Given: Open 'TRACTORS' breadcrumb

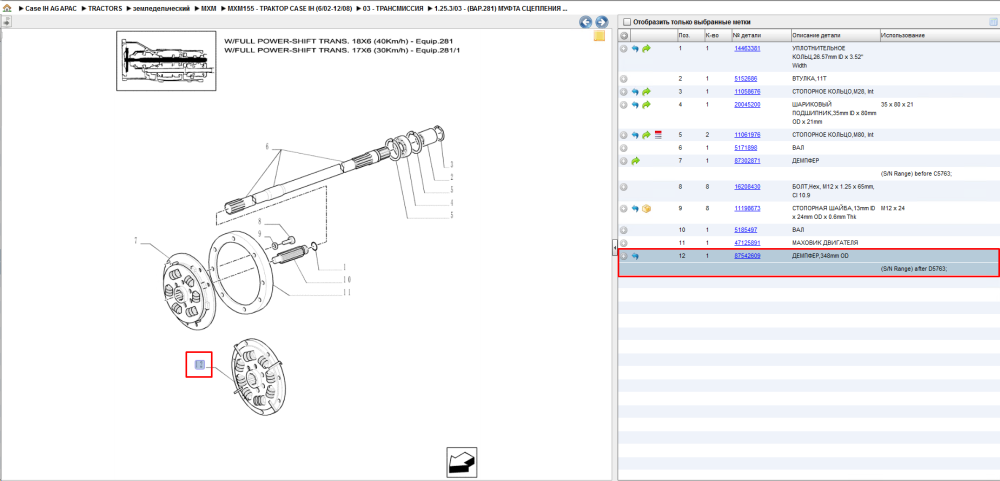Looking at the screenshot, I should click(x=105, y=9).
